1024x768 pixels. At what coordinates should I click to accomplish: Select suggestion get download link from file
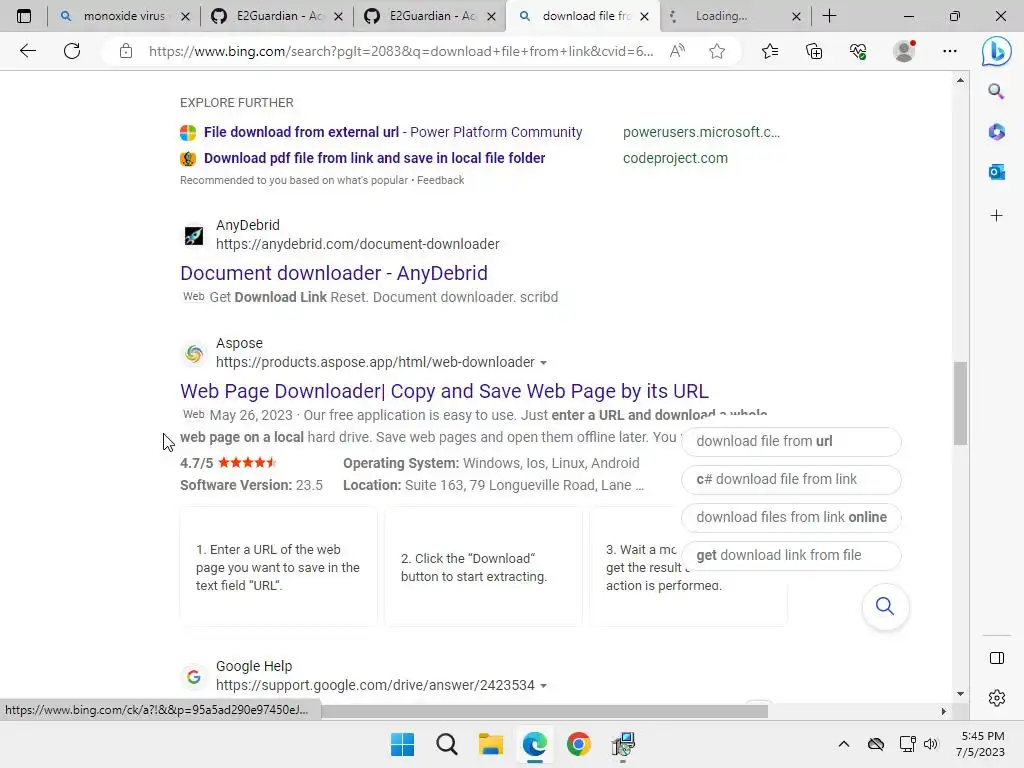[x=791, y=555]
